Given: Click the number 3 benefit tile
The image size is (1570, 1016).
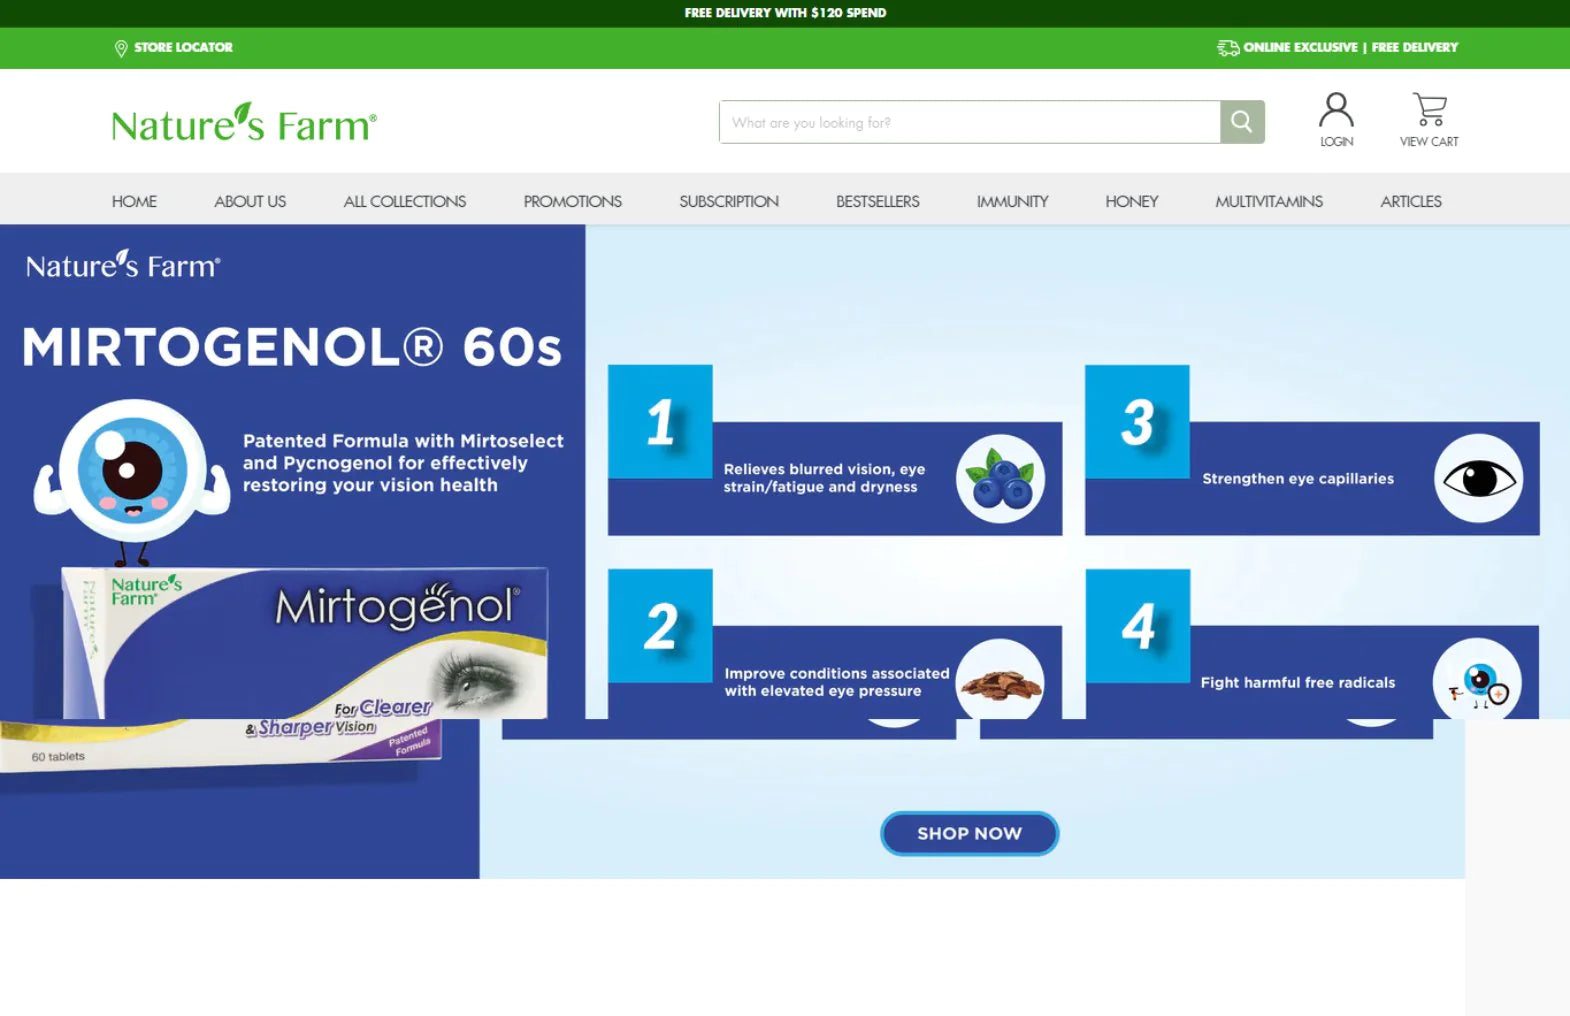Looking at the screenshot, I should pos(1137,421).
